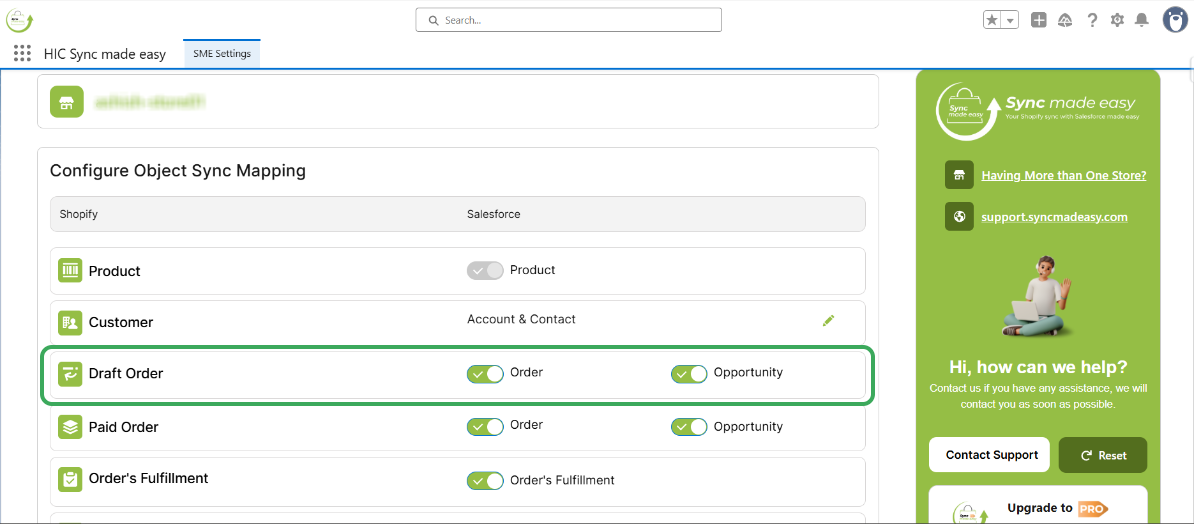
Task: Expand the favorites list dropdown arrow
Action: [1010, 20]
